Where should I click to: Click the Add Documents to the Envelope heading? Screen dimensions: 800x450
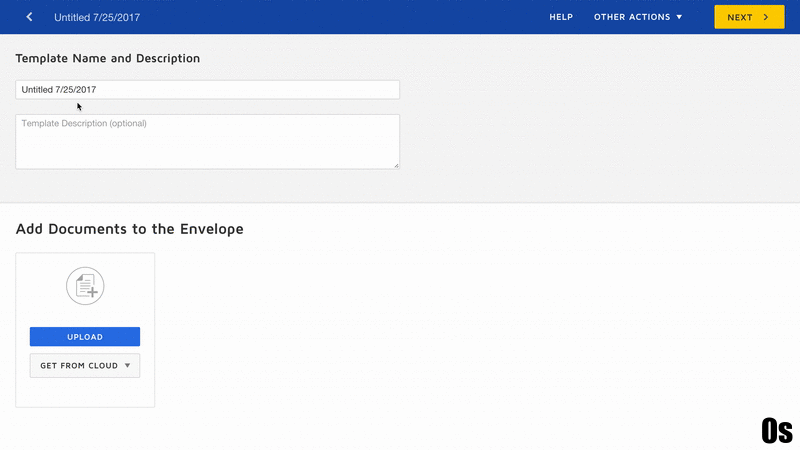tap(130, 229)
